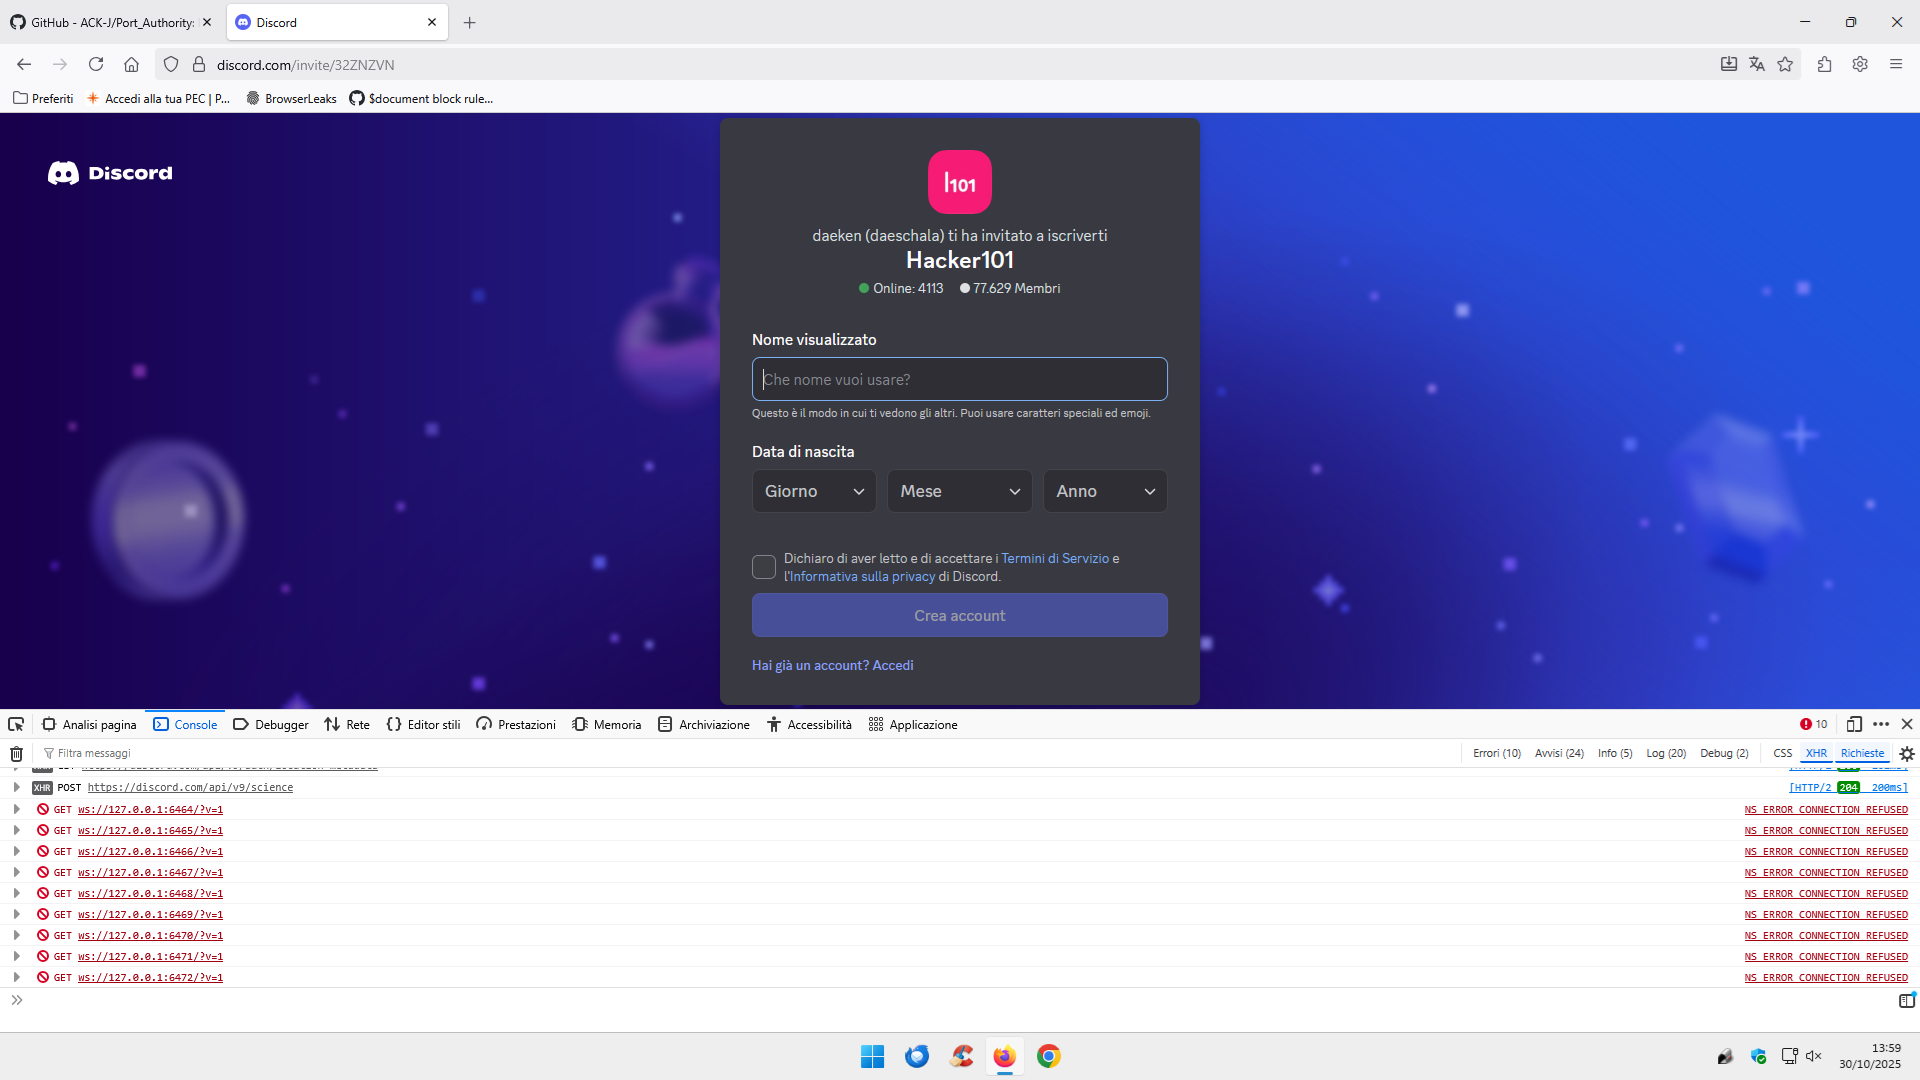Open the Mese dropdown
Screen dimensions: 1920x1080
point(959,491)
